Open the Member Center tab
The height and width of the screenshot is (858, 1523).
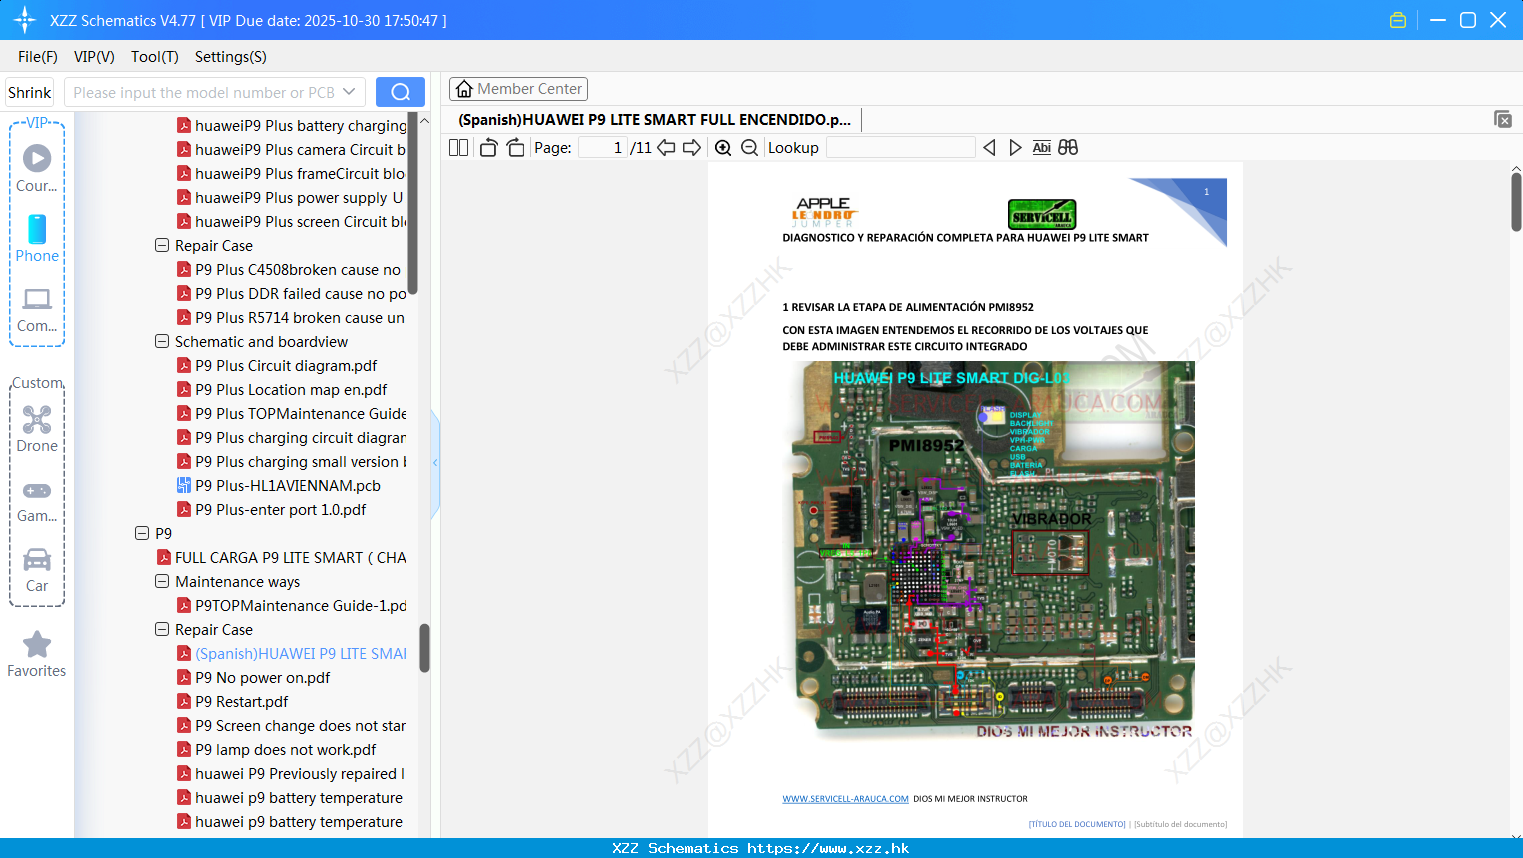point(518,89)
